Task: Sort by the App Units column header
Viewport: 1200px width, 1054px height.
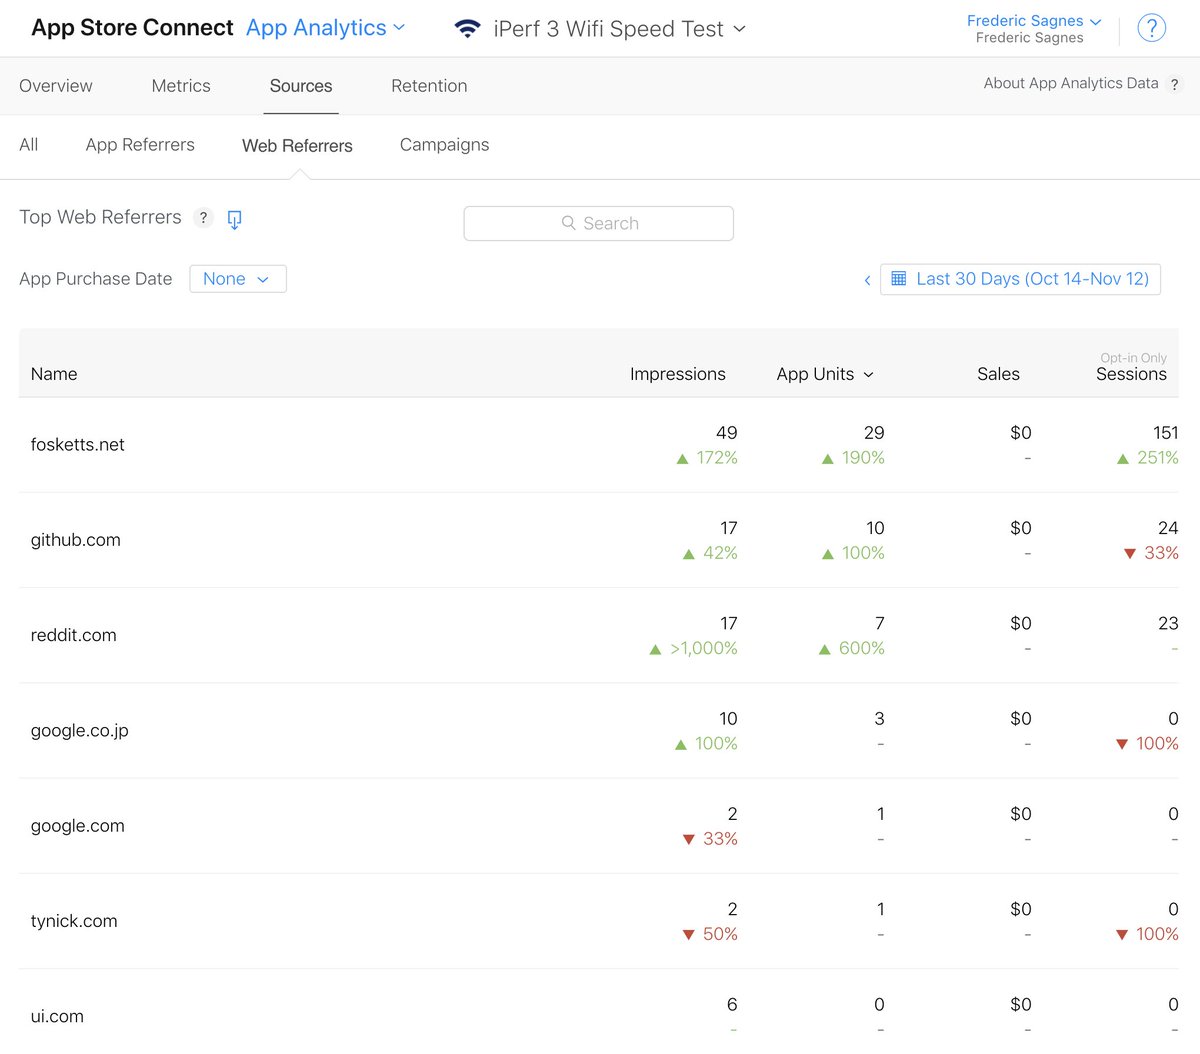Action: coord(825,374)
